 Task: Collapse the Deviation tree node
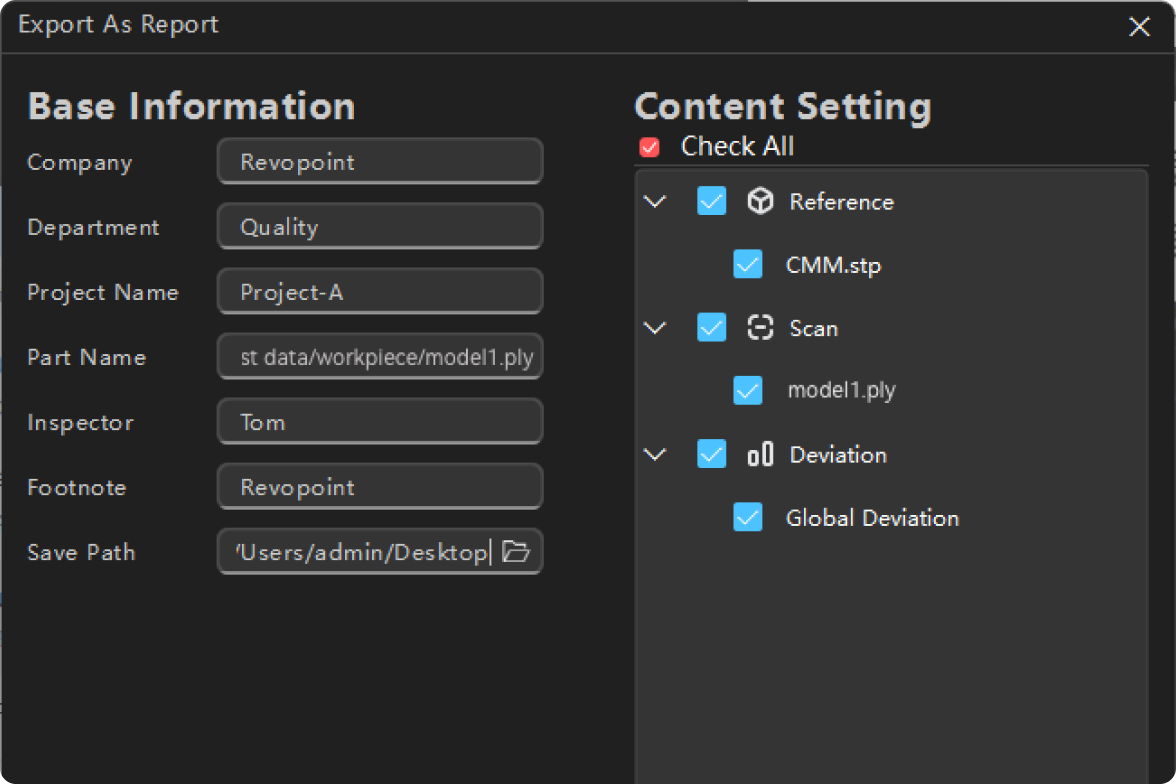pos(655,455)
